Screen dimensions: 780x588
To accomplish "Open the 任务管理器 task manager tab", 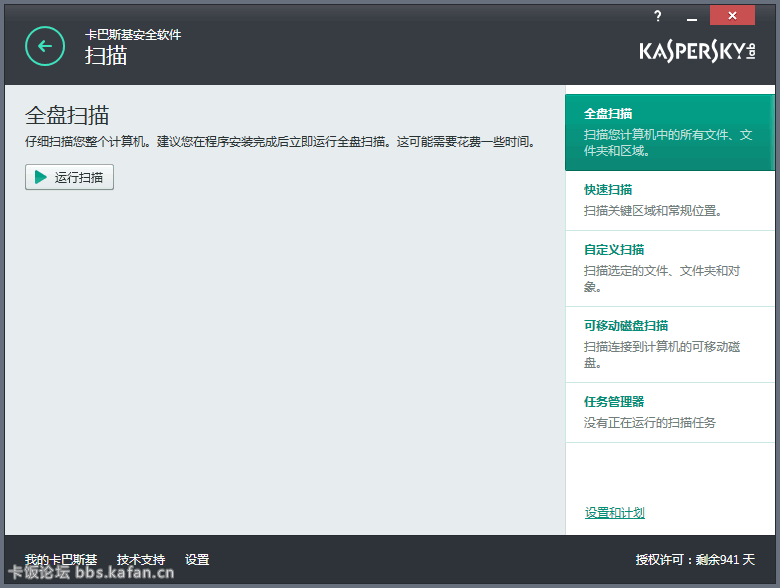I will [670, 412].
